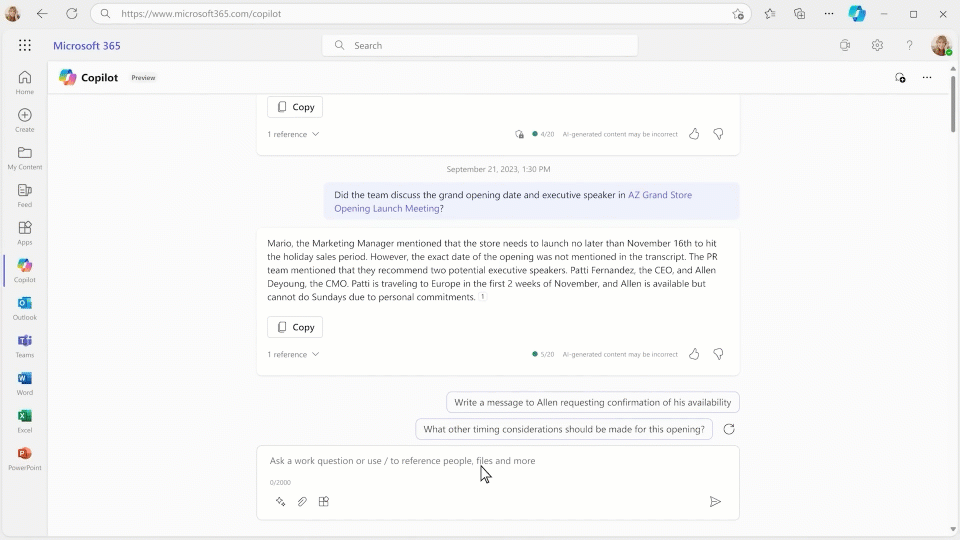Image resolution: width=960 pixels, height=540 pixels.
Task: Reload the browser page
Action: [x=72, y=13]
